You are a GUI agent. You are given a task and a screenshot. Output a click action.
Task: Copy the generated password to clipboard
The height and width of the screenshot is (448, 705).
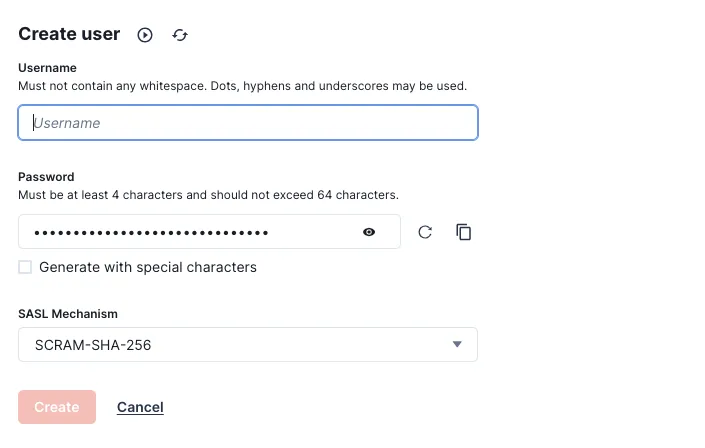point(464,232)
